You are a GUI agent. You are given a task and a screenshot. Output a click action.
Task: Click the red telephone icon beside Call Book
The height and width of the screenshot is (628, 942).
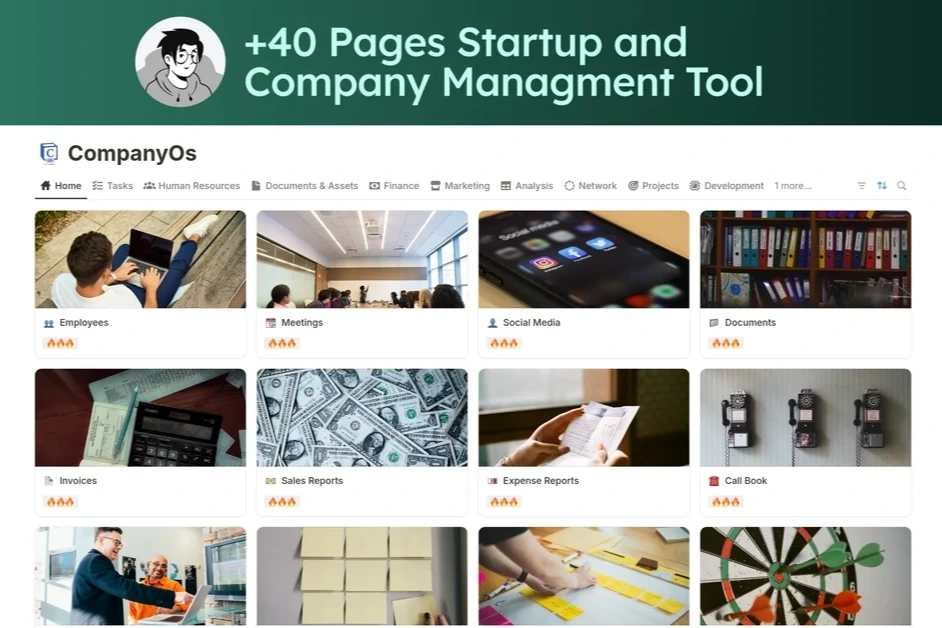pos(714,481)
